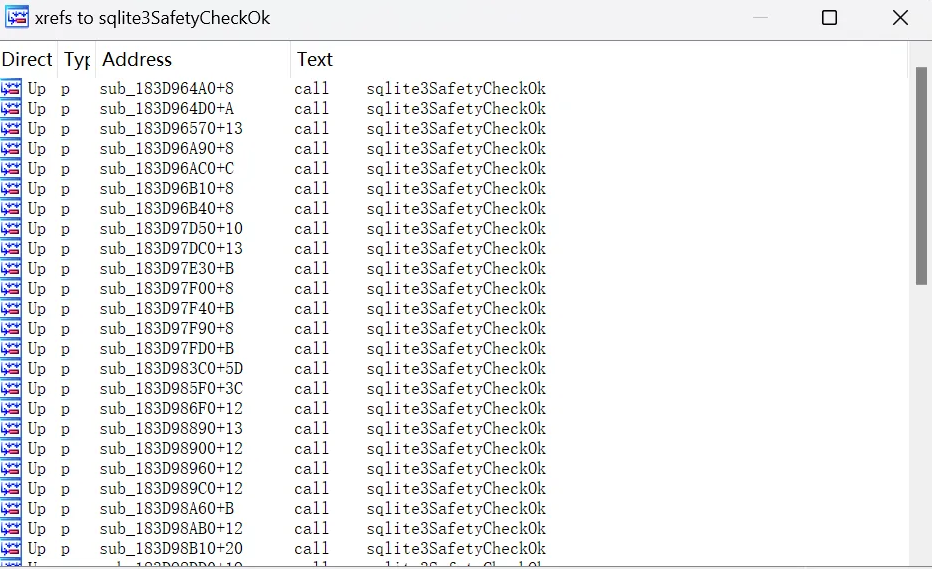
Task: Select address sub_183D96570+13
Action: pos(171,128)
